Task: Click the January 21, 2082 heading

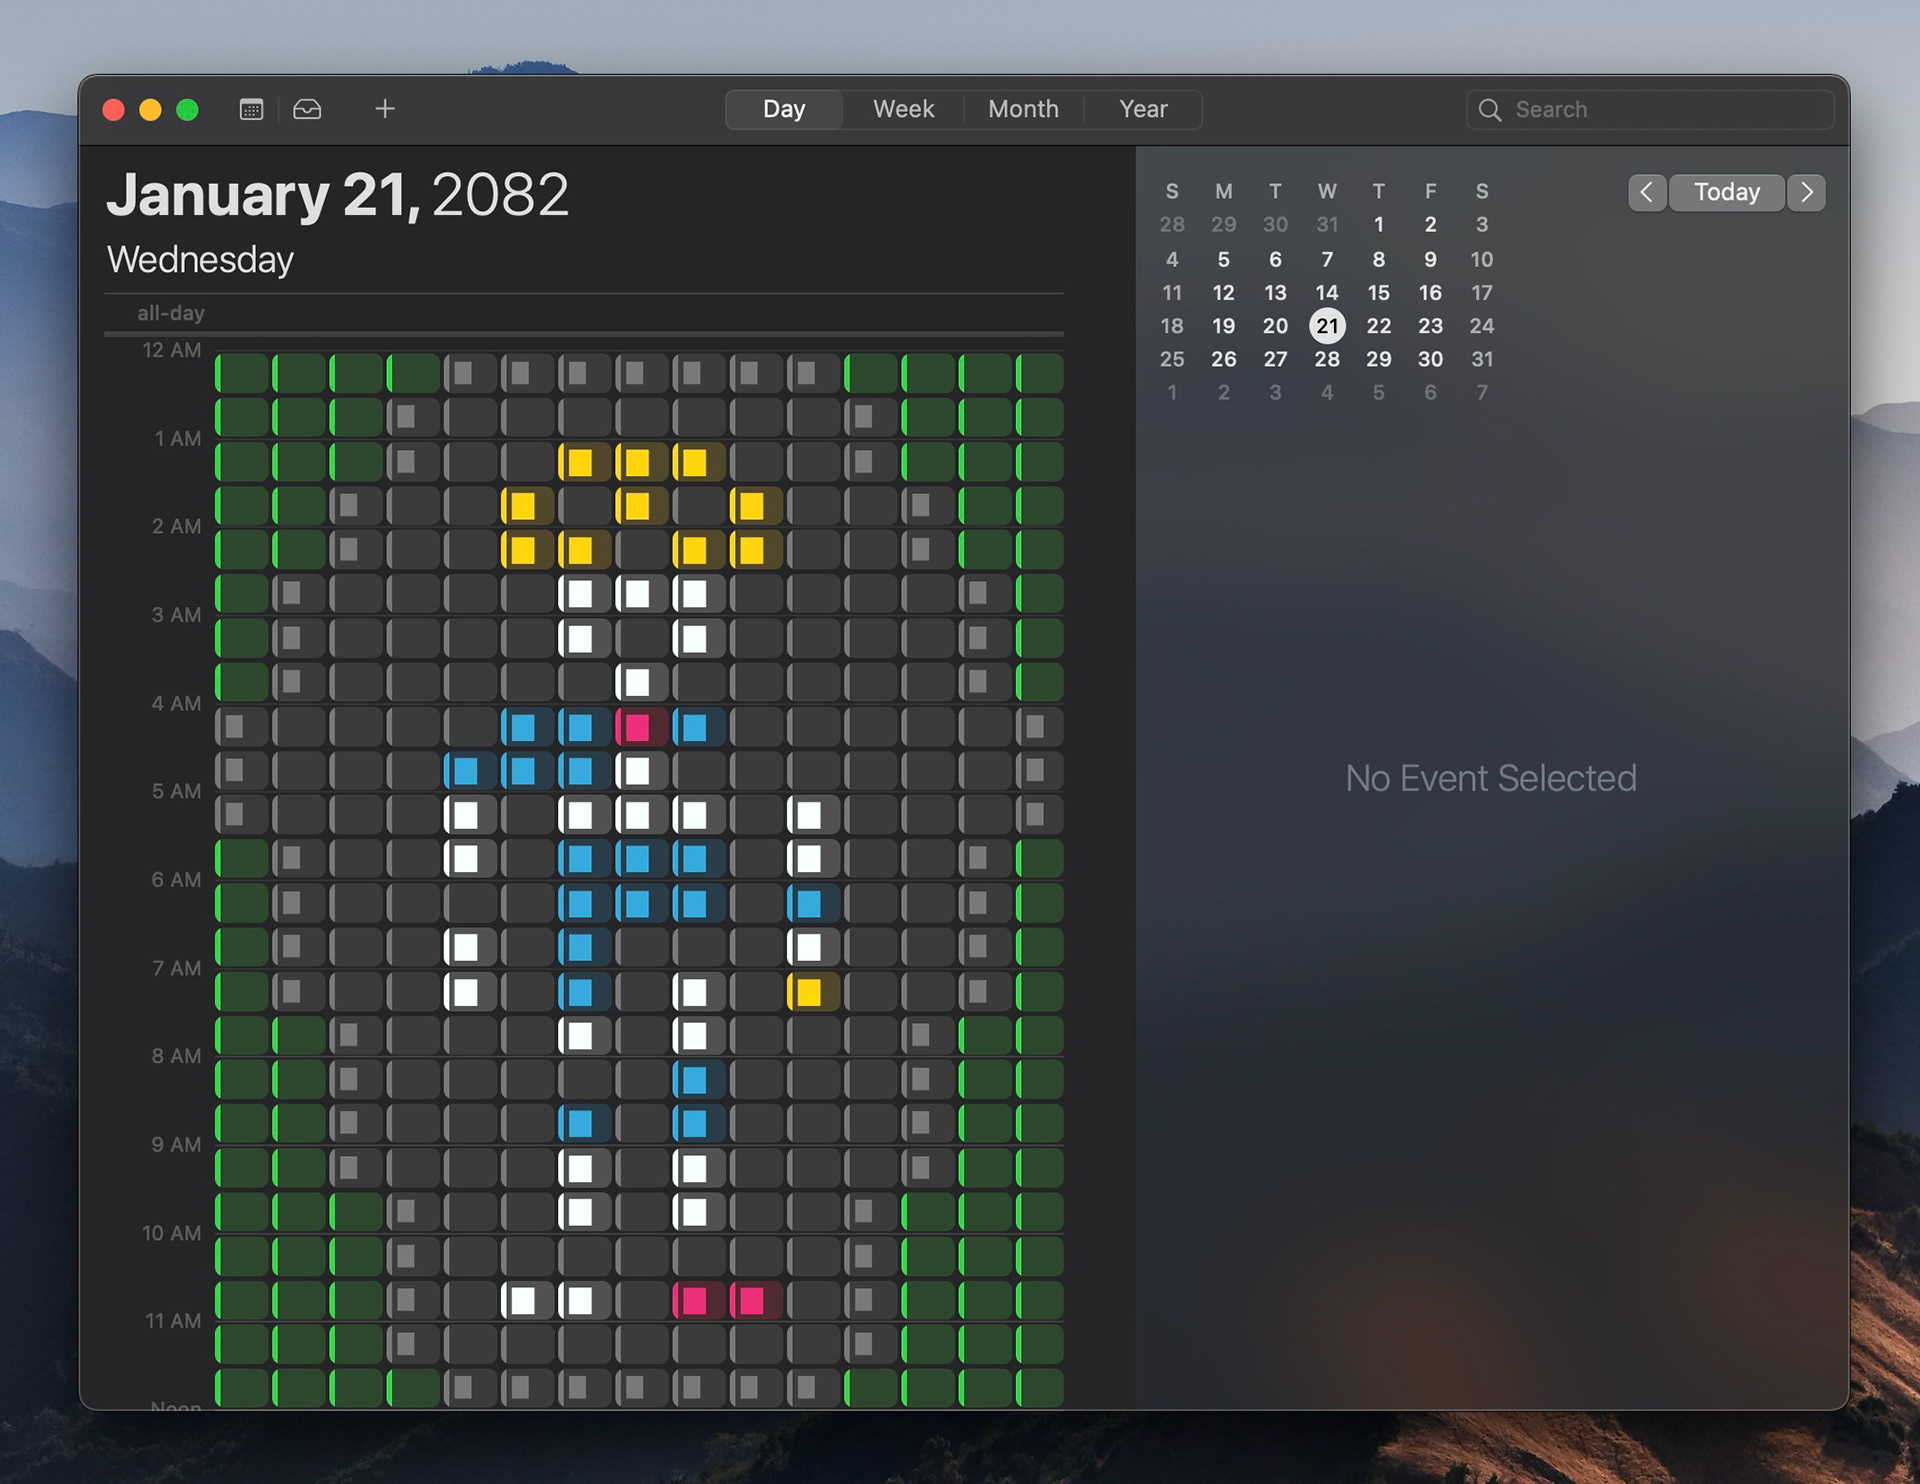Action: [338, 195]
